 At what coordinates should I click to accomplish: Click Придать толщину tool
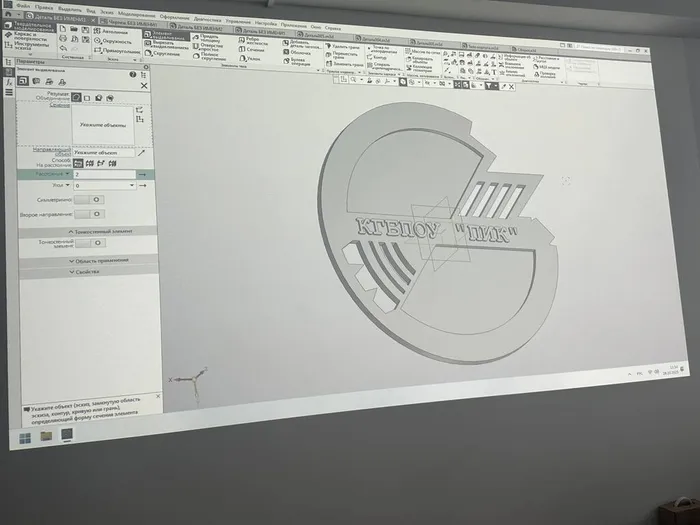(x=206, y=39)
